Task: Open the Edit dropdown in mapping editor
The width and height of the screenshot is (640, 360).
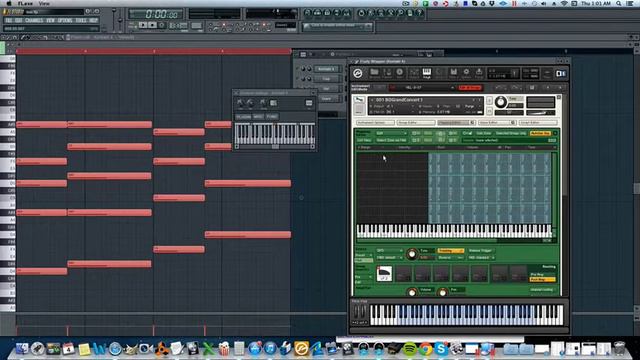Action: point(391,133)
